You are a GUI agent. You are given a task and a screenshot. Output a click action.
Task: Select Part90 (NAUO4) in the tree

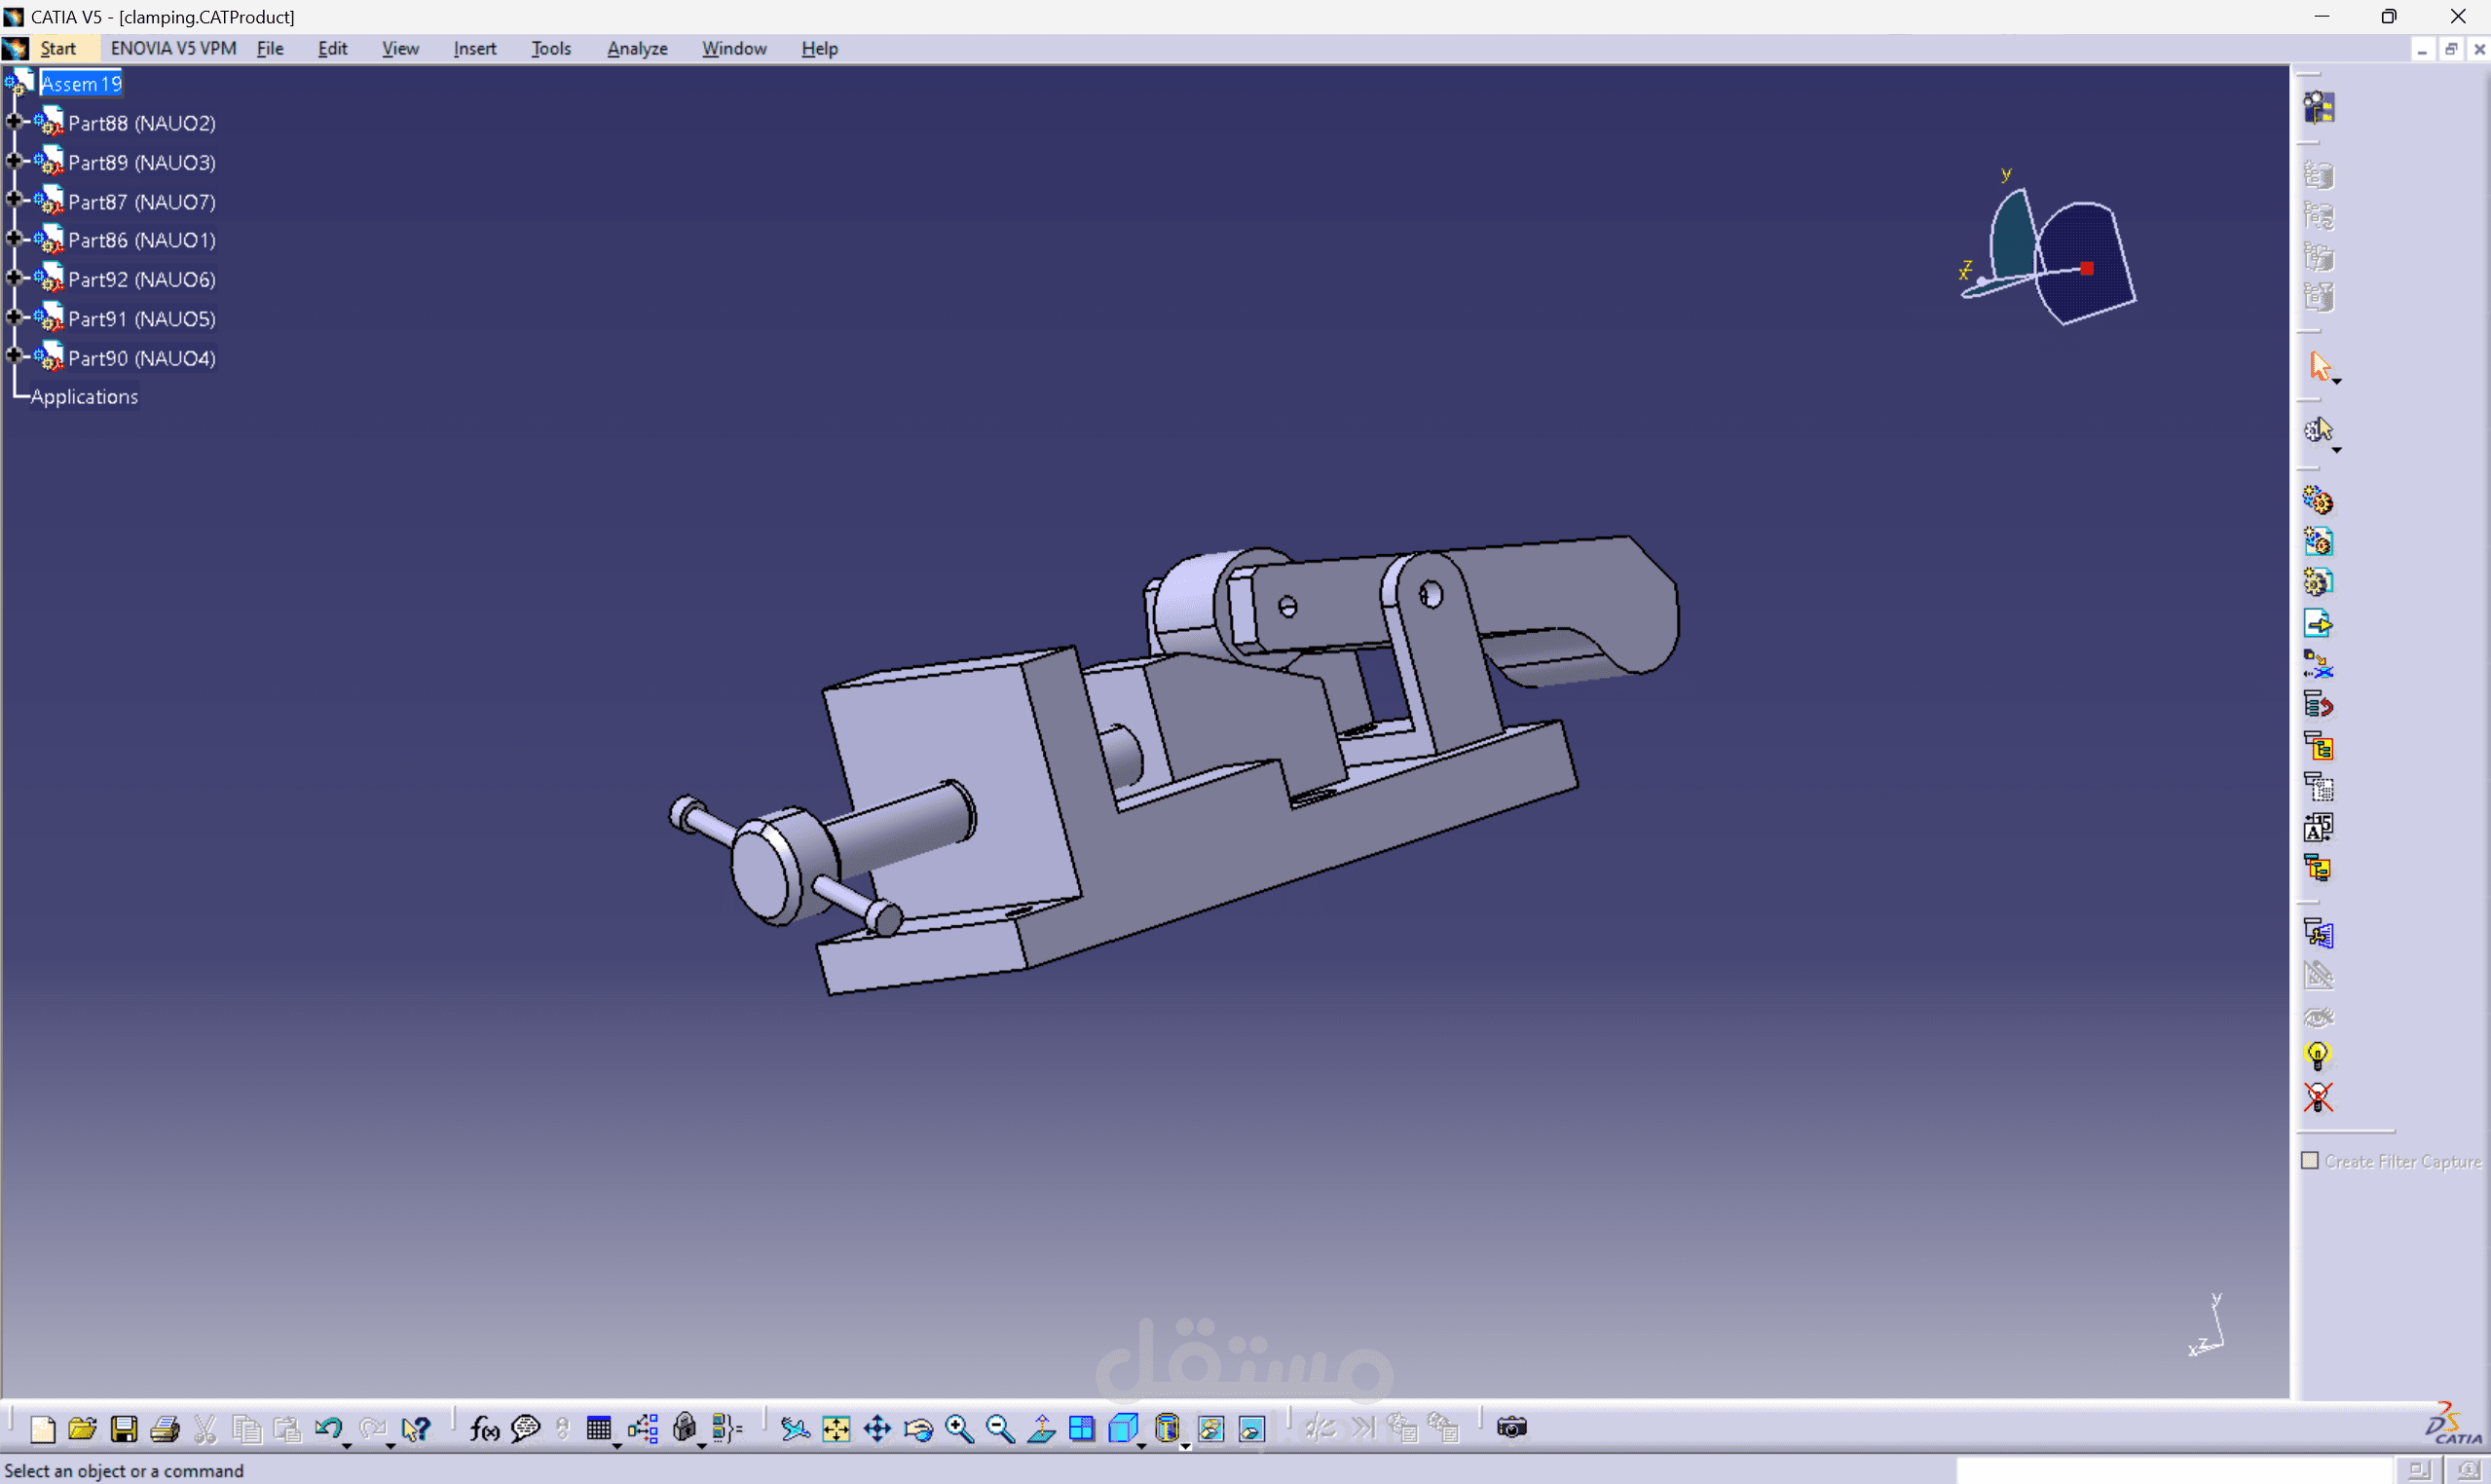pyautogui.click(x=141, y=358)
